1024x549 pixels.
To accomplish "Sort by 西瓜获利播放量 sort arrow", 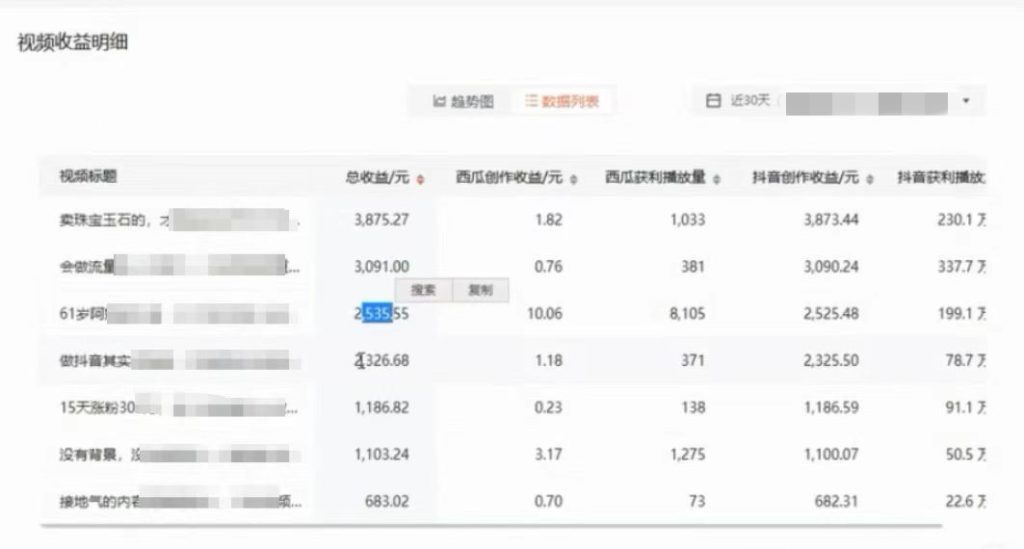I will pos(716,179).
